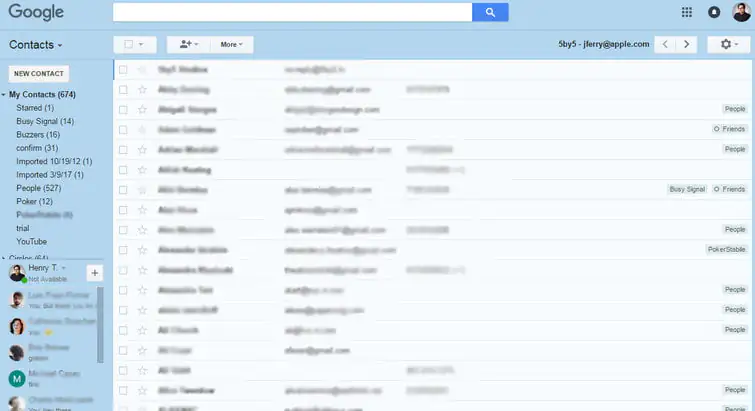Star the contact tagged PokerStable
Image resolution: width=755 pixels, height=411 pixels.
142,250
